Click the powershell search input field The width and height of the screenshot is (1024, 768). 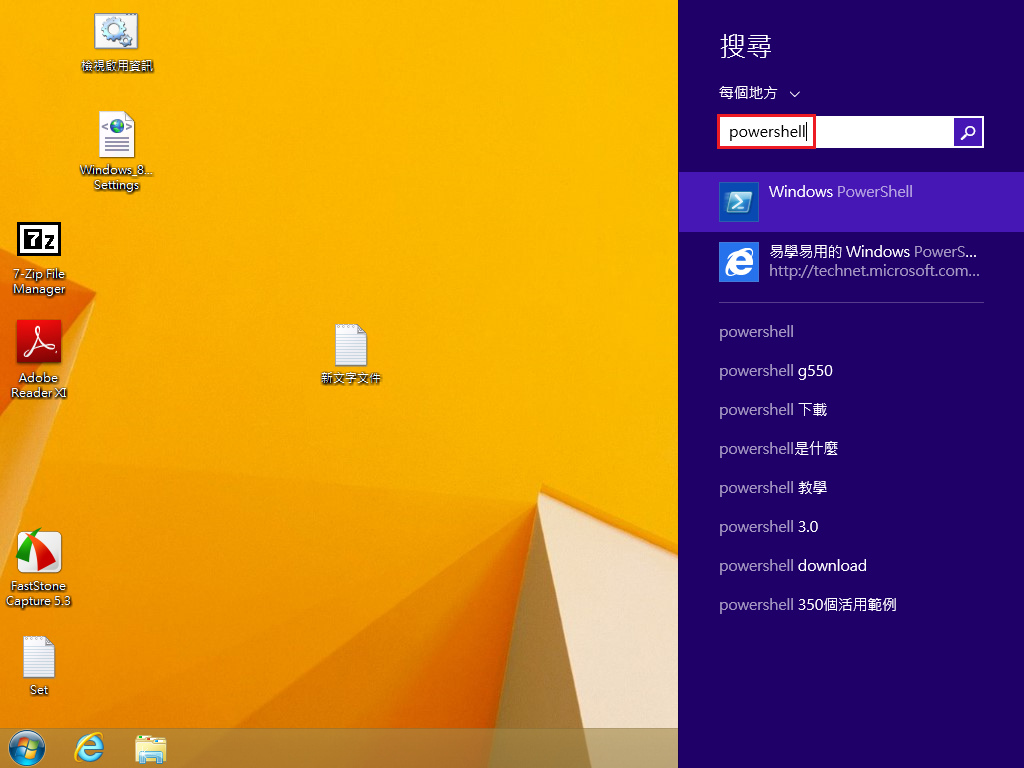pos(836,132)
